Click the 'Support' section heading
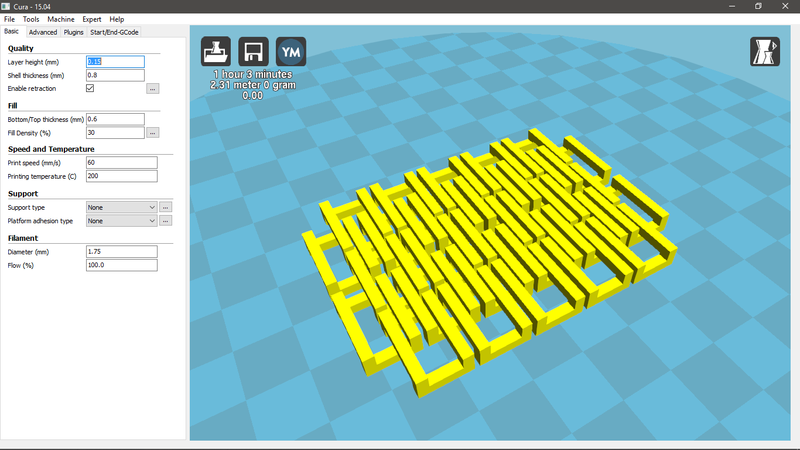The width and height of the screenshot is (800, 450). 22,194
